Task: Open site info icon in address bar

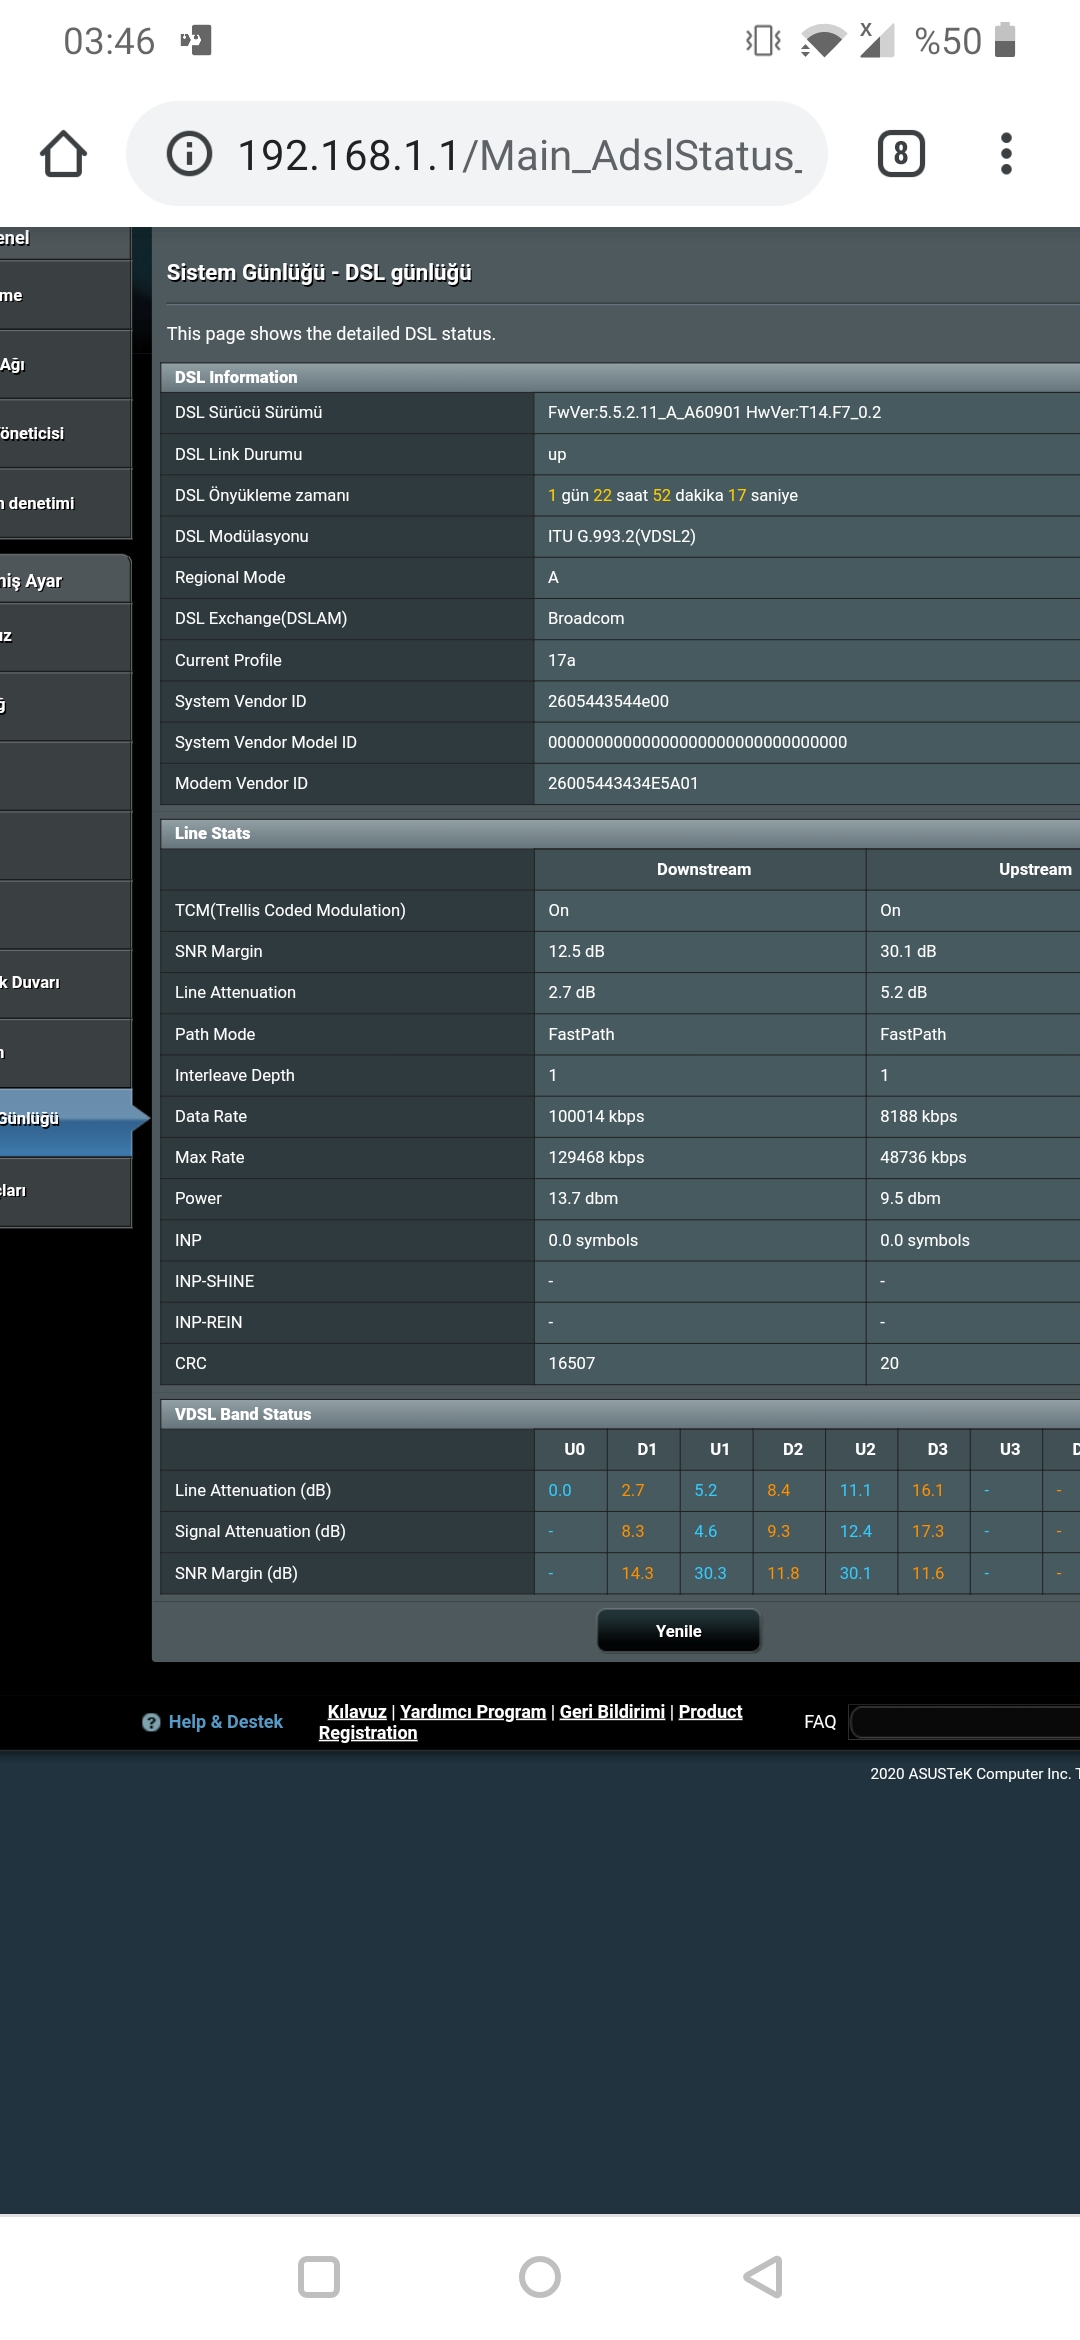Action: pos(189,154)
